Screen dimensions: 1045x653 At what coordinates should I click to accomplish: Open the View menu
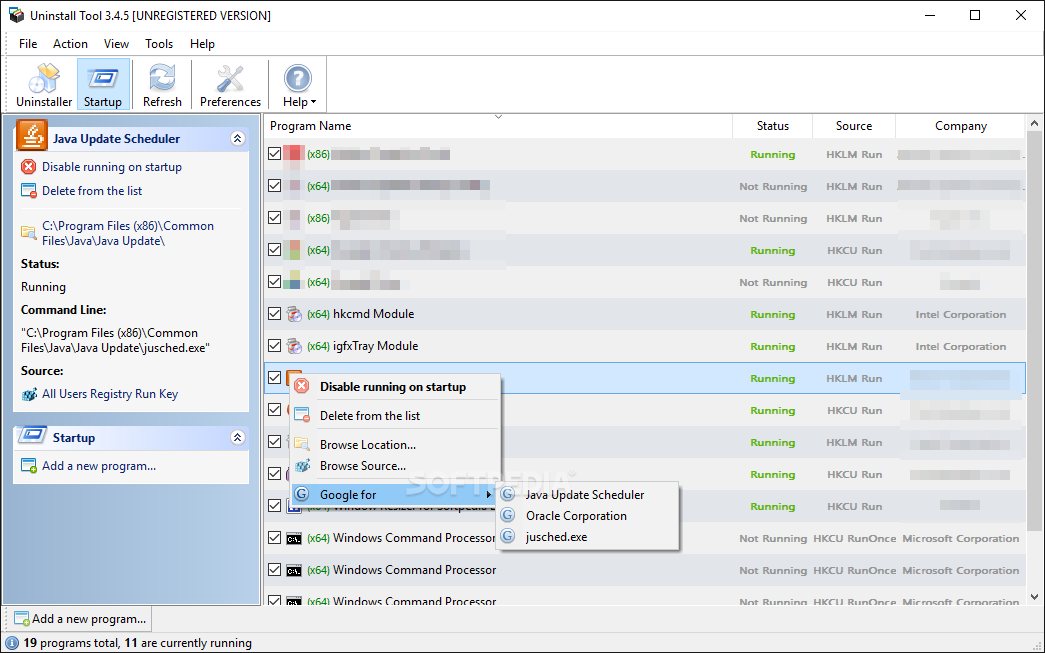pos(116,44)
